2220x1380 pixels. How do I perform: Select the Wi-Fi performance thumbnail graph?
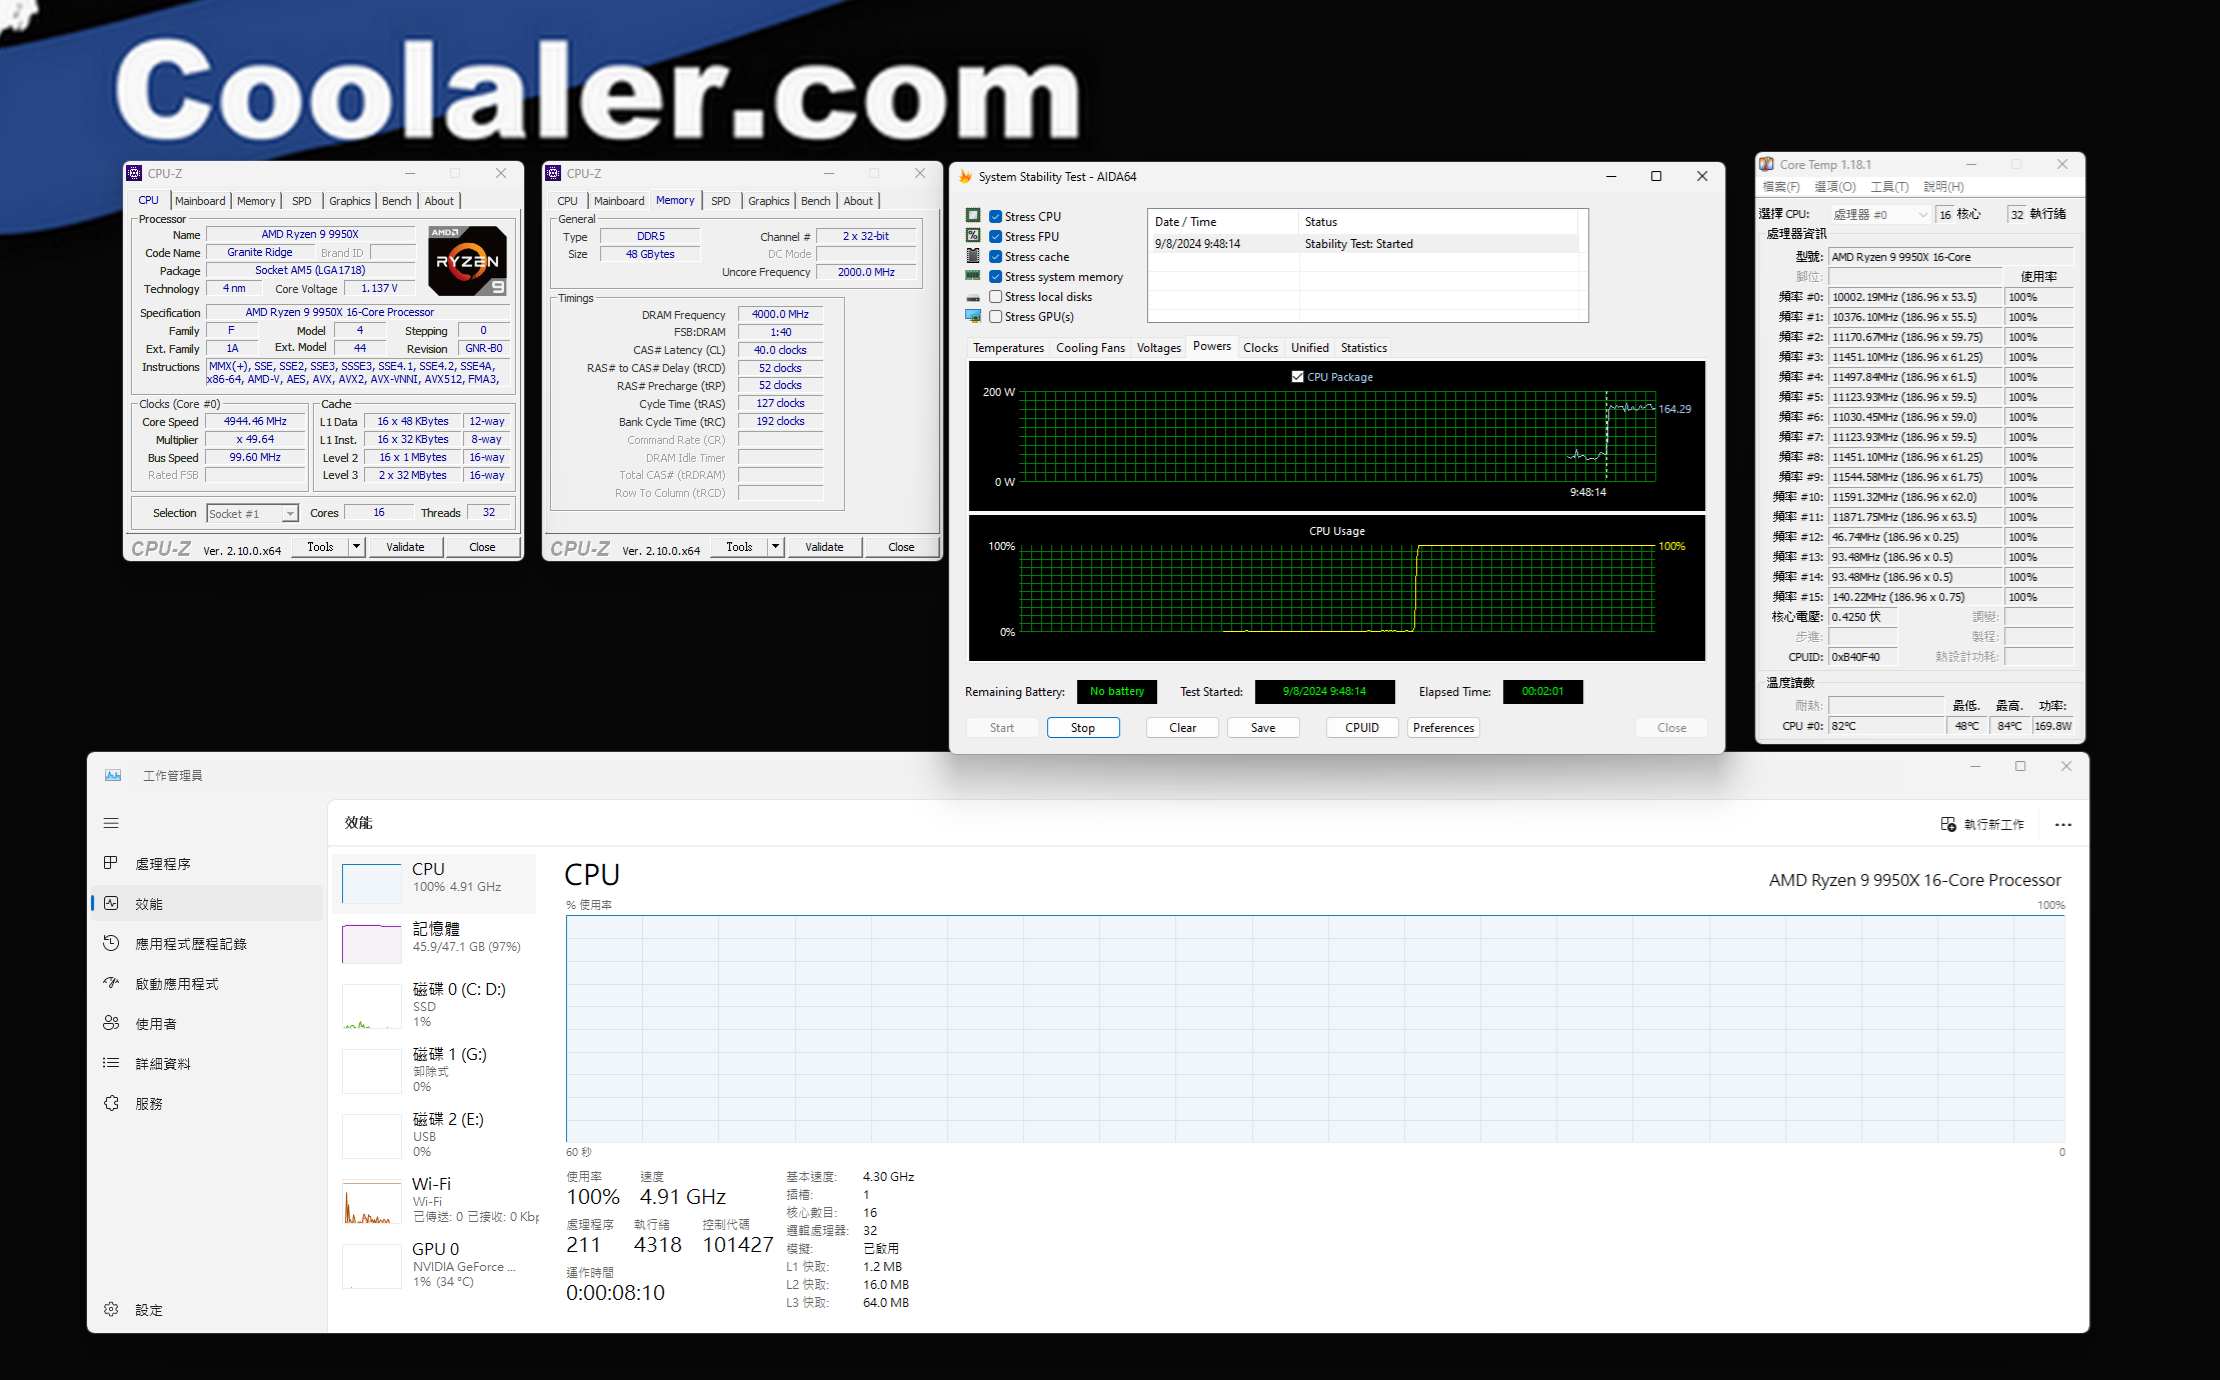371,1203
